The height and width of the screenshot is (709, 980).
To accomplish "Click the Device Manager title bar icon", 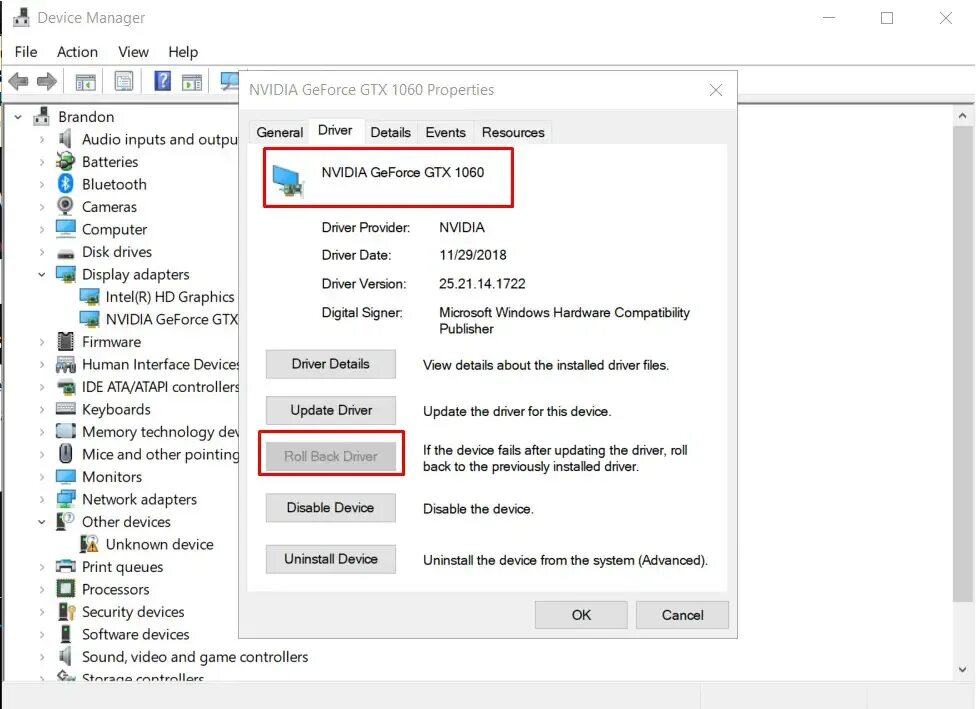I will [x=21, y=17].
